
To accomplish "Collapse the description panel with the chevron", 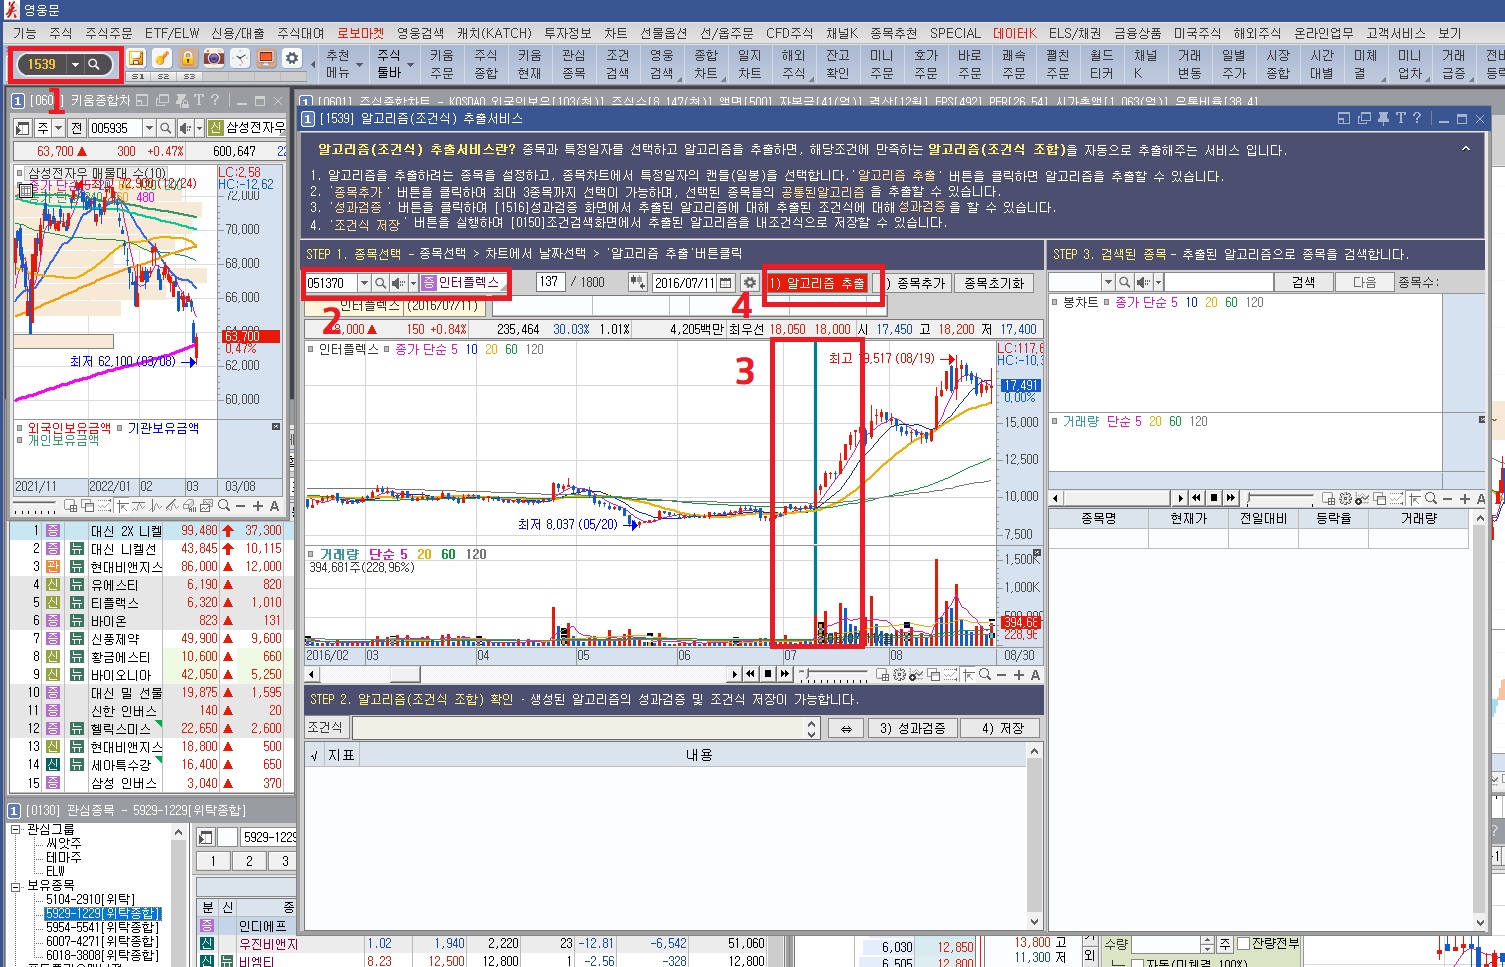I will (1465, 149).
